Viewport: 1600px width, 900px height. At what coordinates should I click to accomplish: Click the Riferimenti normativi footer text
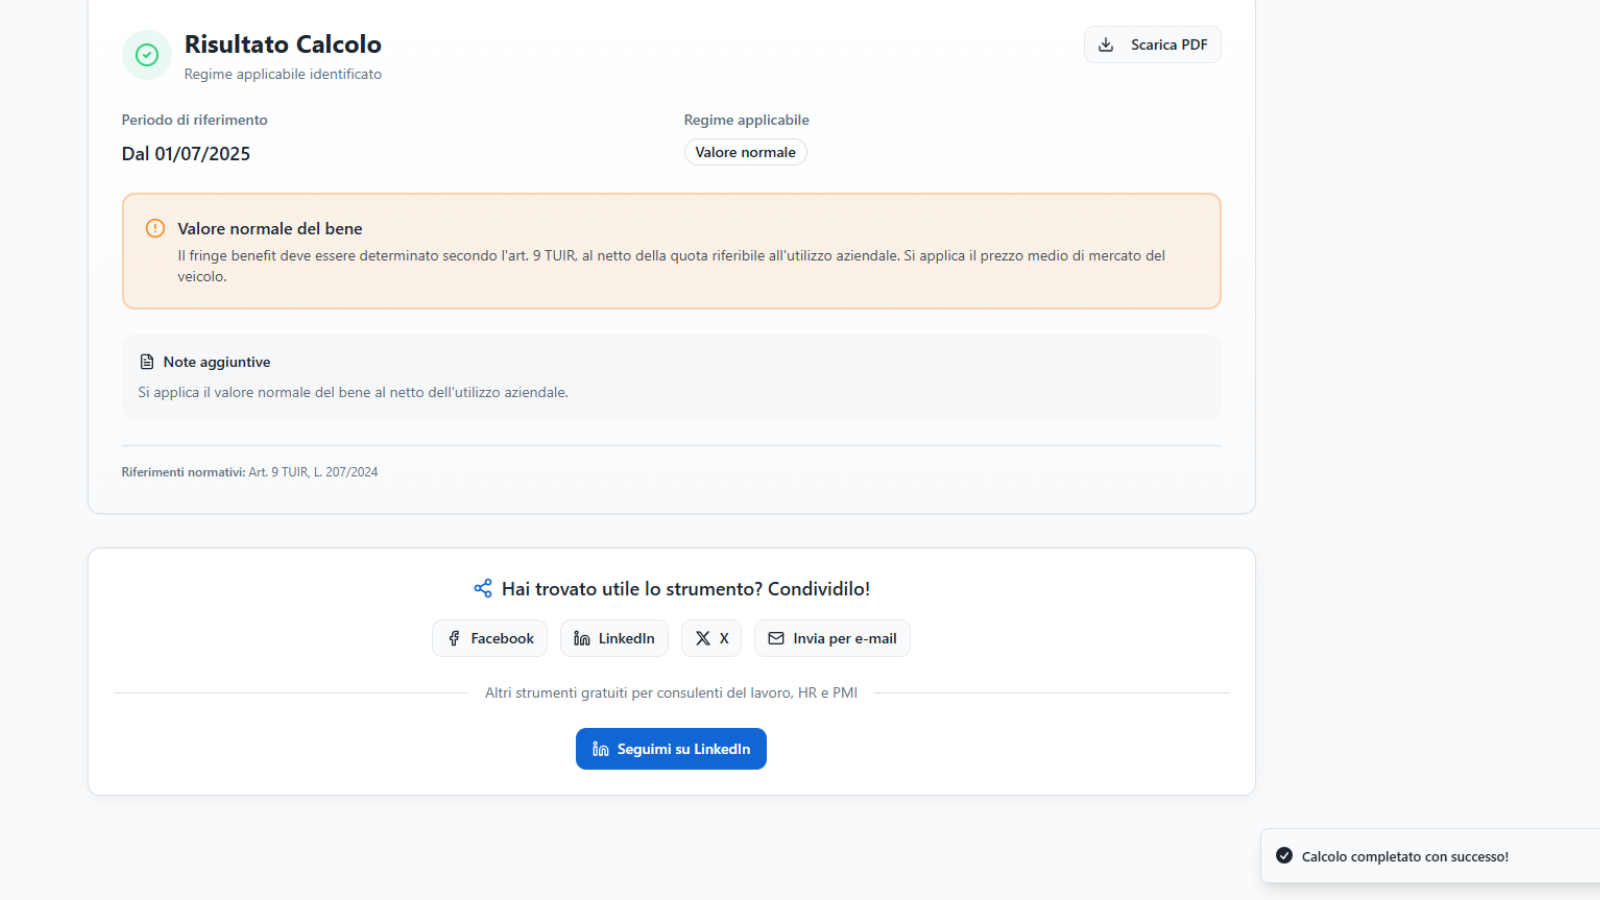pos(250,472)
